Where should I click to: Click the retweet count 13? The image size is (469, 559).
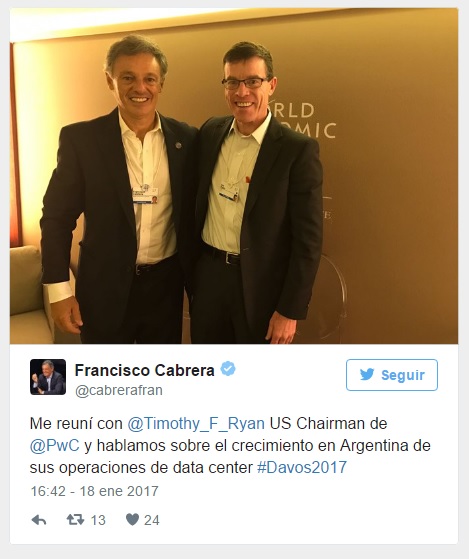[98, 520]
